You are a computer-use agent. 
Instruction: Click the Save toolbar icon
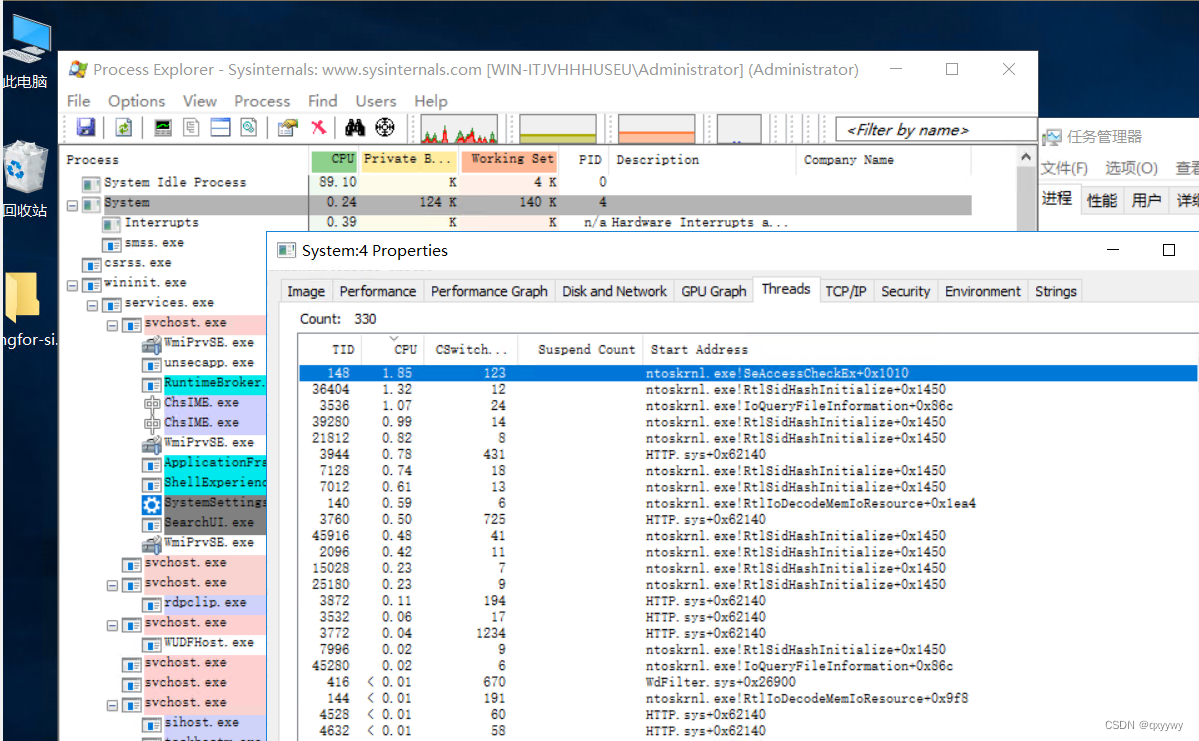86,127
